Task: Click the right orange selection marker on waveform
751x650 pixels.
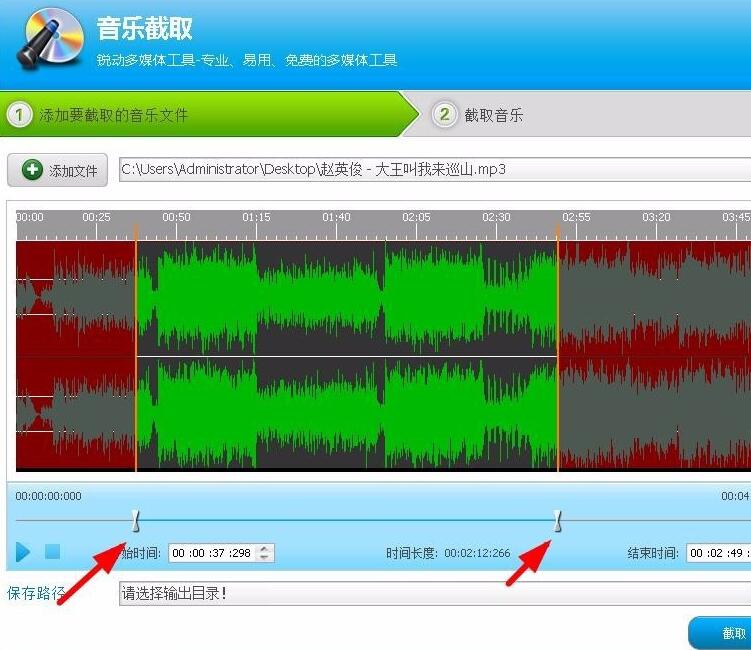Action: point(558,350)
